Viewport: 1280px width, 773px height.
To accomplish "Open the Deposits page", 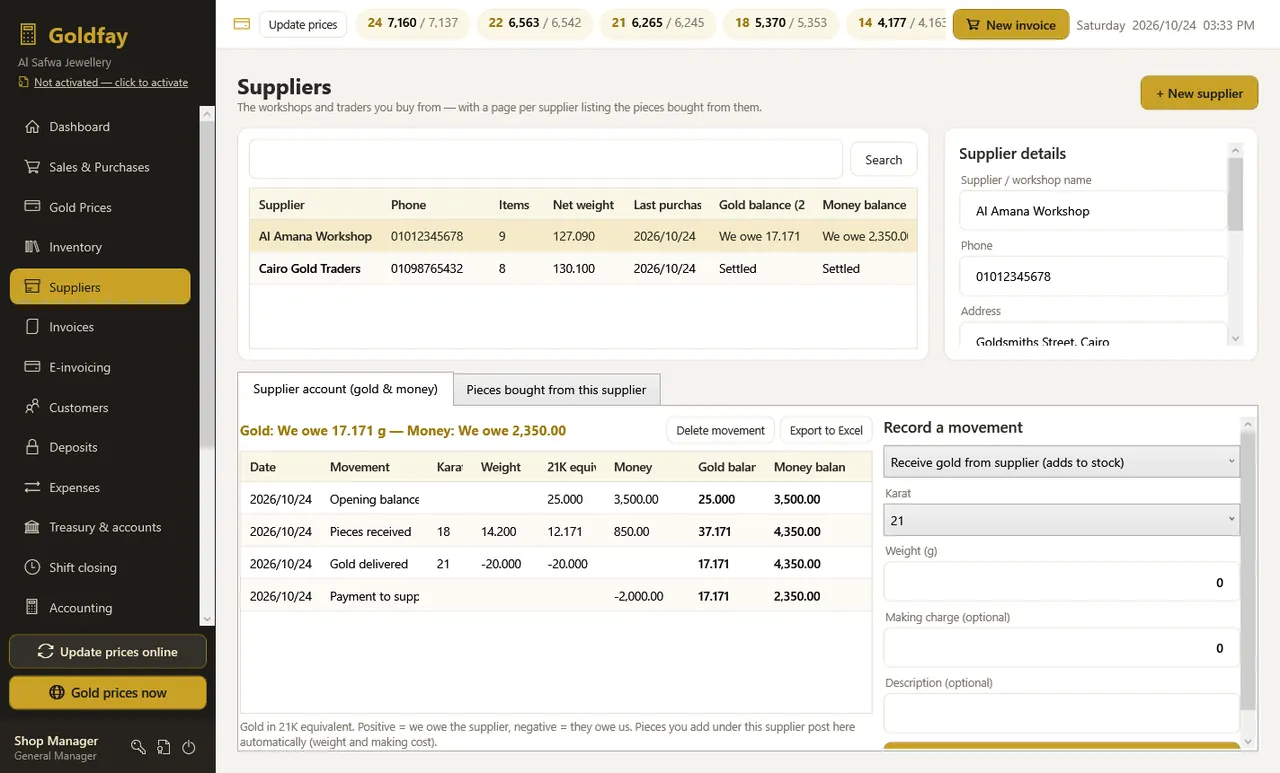I will click(x=100, y=447).
